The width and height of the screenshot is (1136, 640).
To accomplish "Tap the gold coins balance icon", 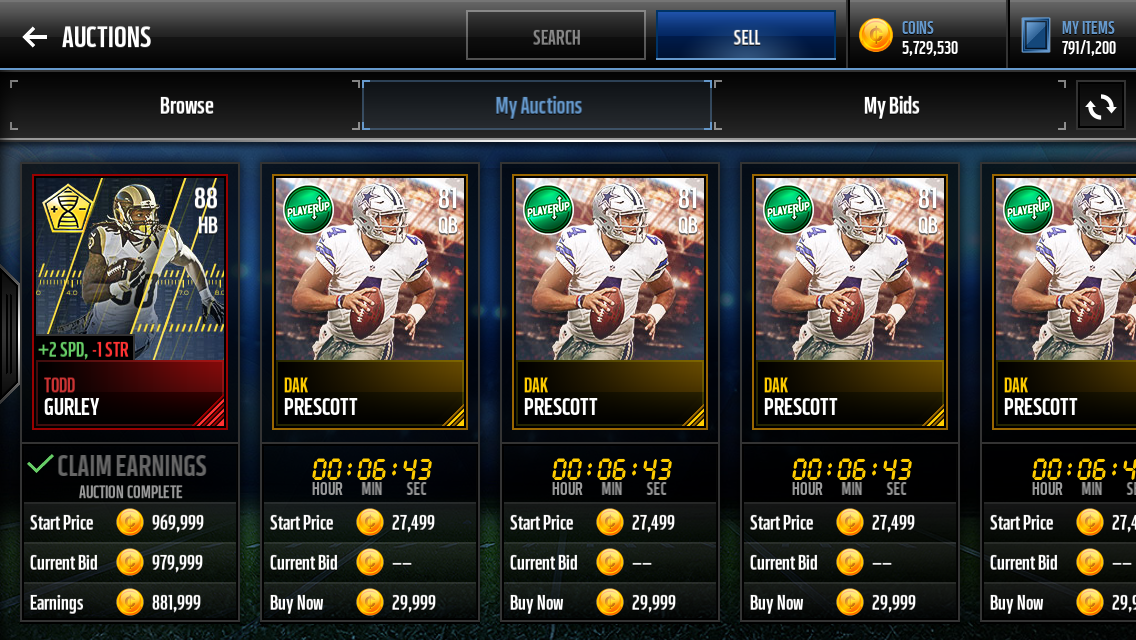I will tap(875, 36).
